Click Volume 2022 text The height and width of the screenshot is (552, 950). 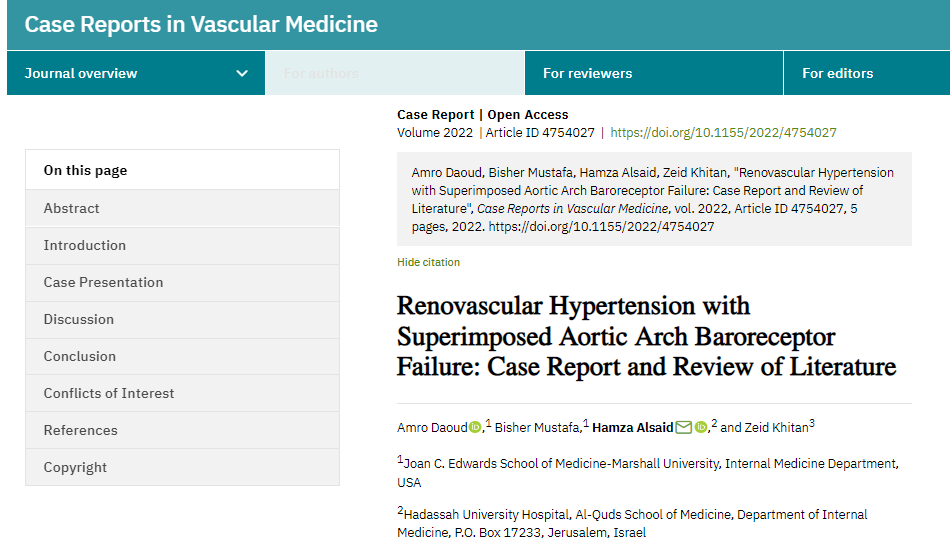(x=434, y=133)
